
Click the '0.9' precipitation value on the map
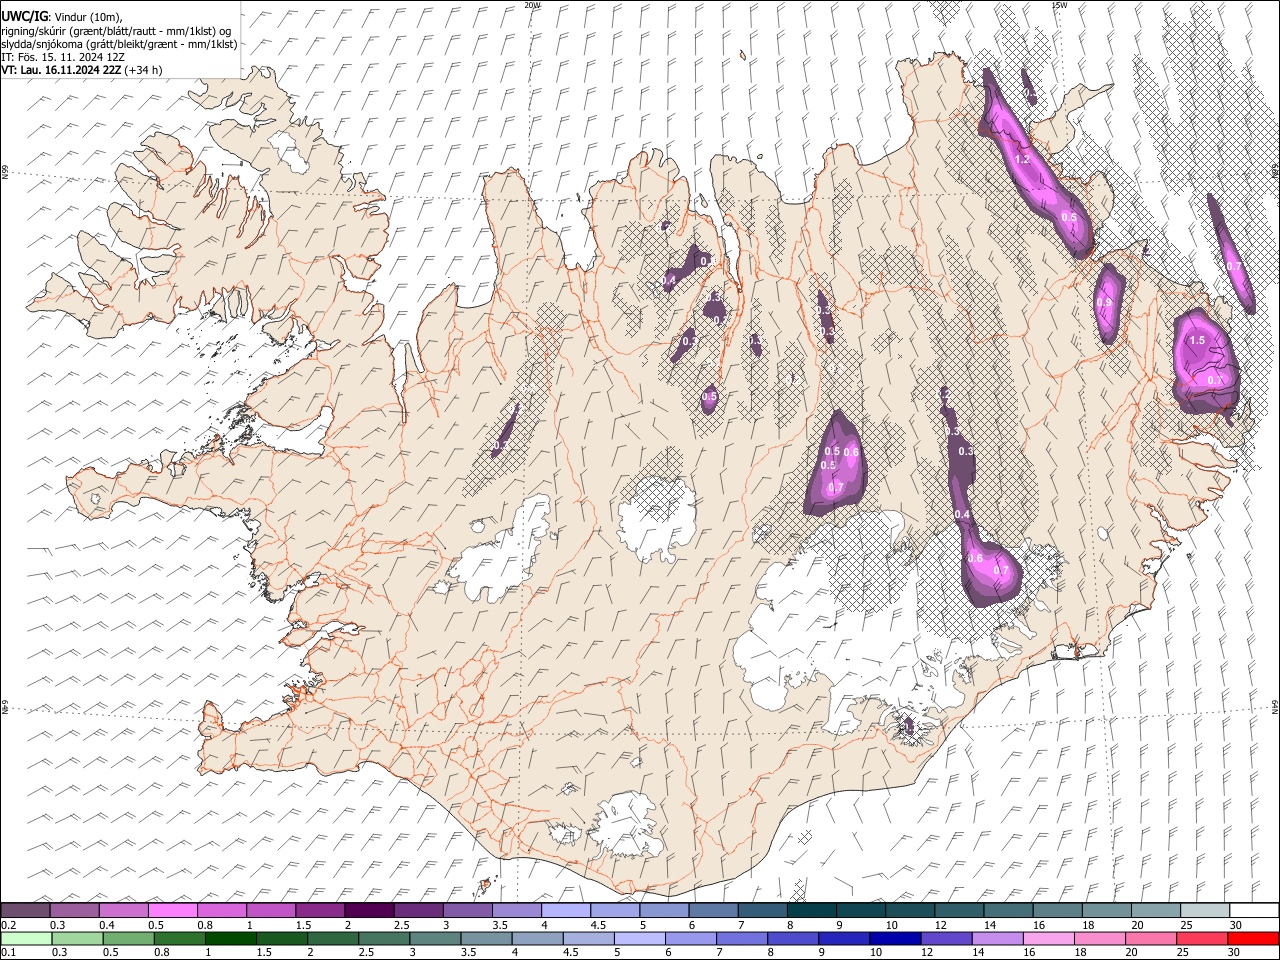pos(1104,303)
